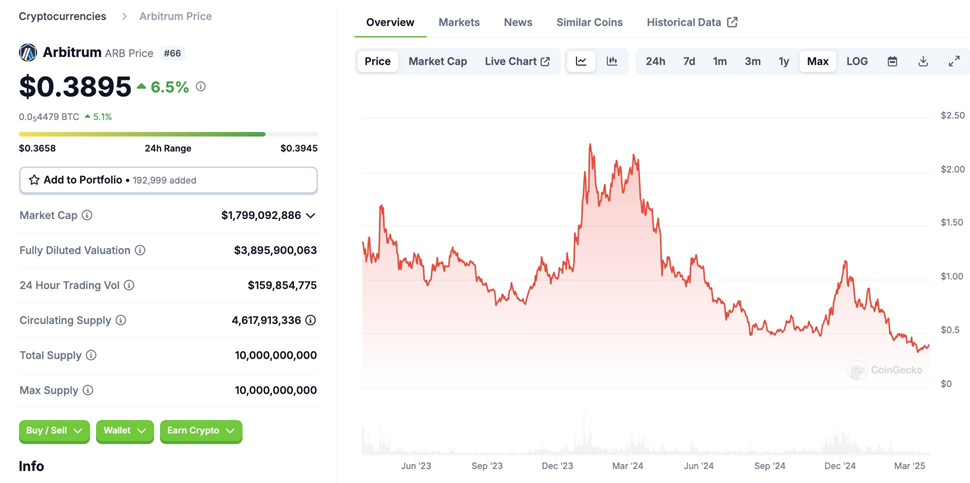This screenshot has height=483, width=970.
Task: Set chart range to 1y
Action: [x=784, y=61]
